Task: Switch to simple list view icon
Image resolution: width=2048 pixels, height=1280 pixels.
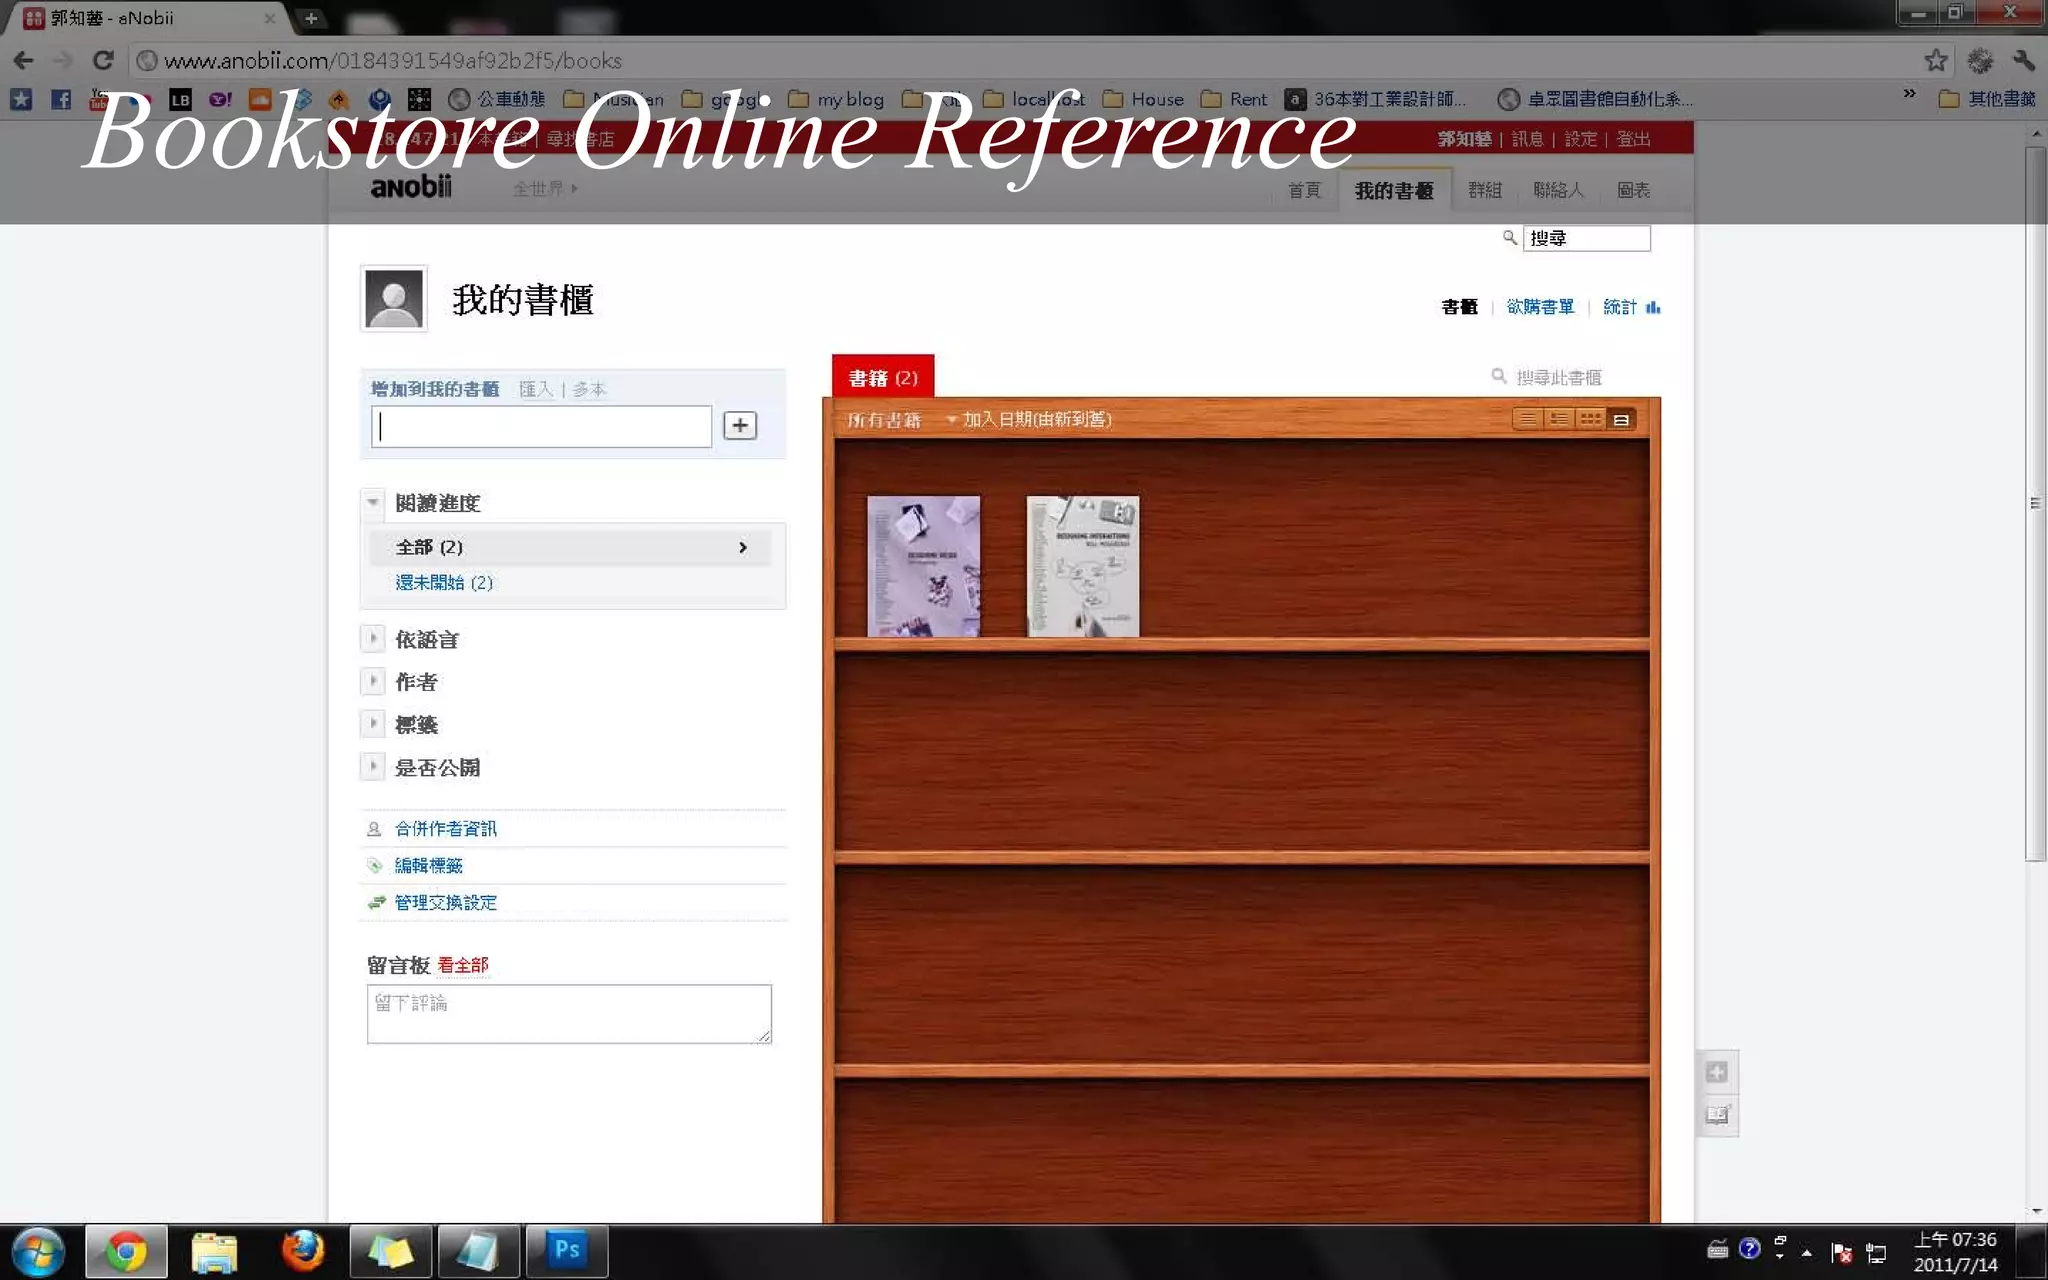Action: tap(1527, 419)
